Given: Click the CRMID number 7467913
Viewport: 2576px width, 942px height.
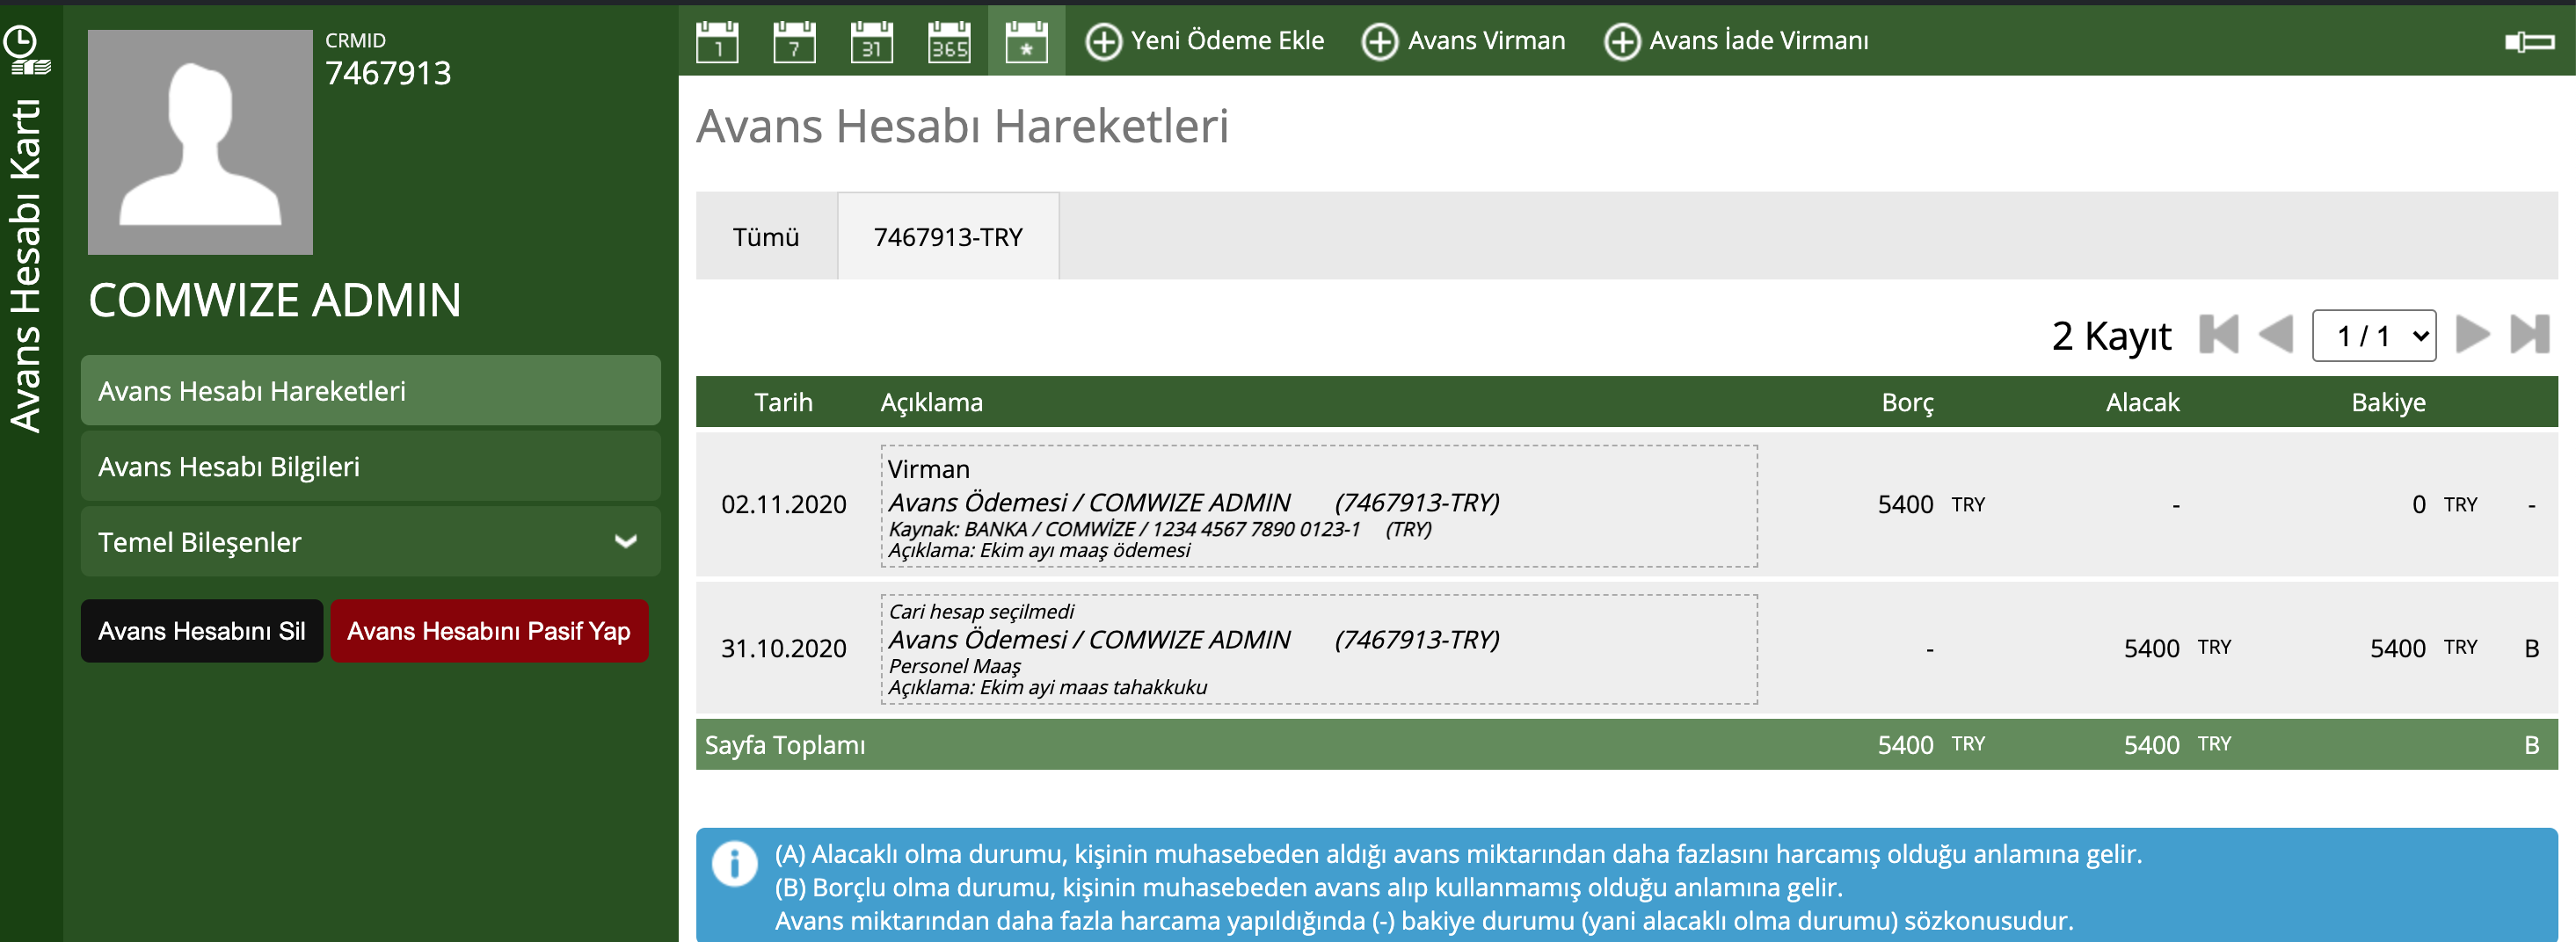Looking at the screenshot, I should (388, 73).
